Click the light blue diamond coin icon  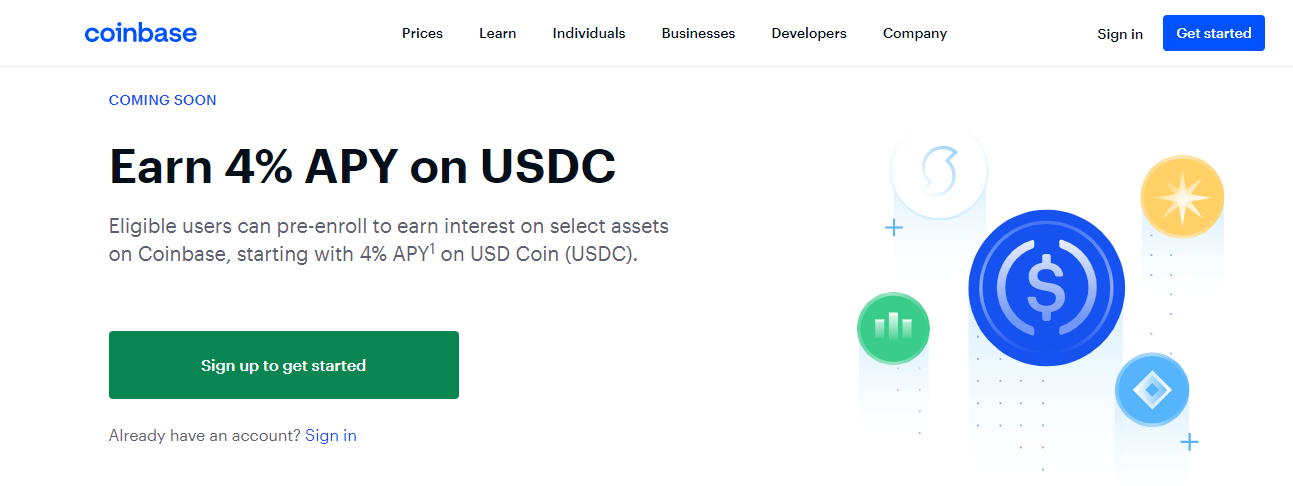[x=1152, y=390]
